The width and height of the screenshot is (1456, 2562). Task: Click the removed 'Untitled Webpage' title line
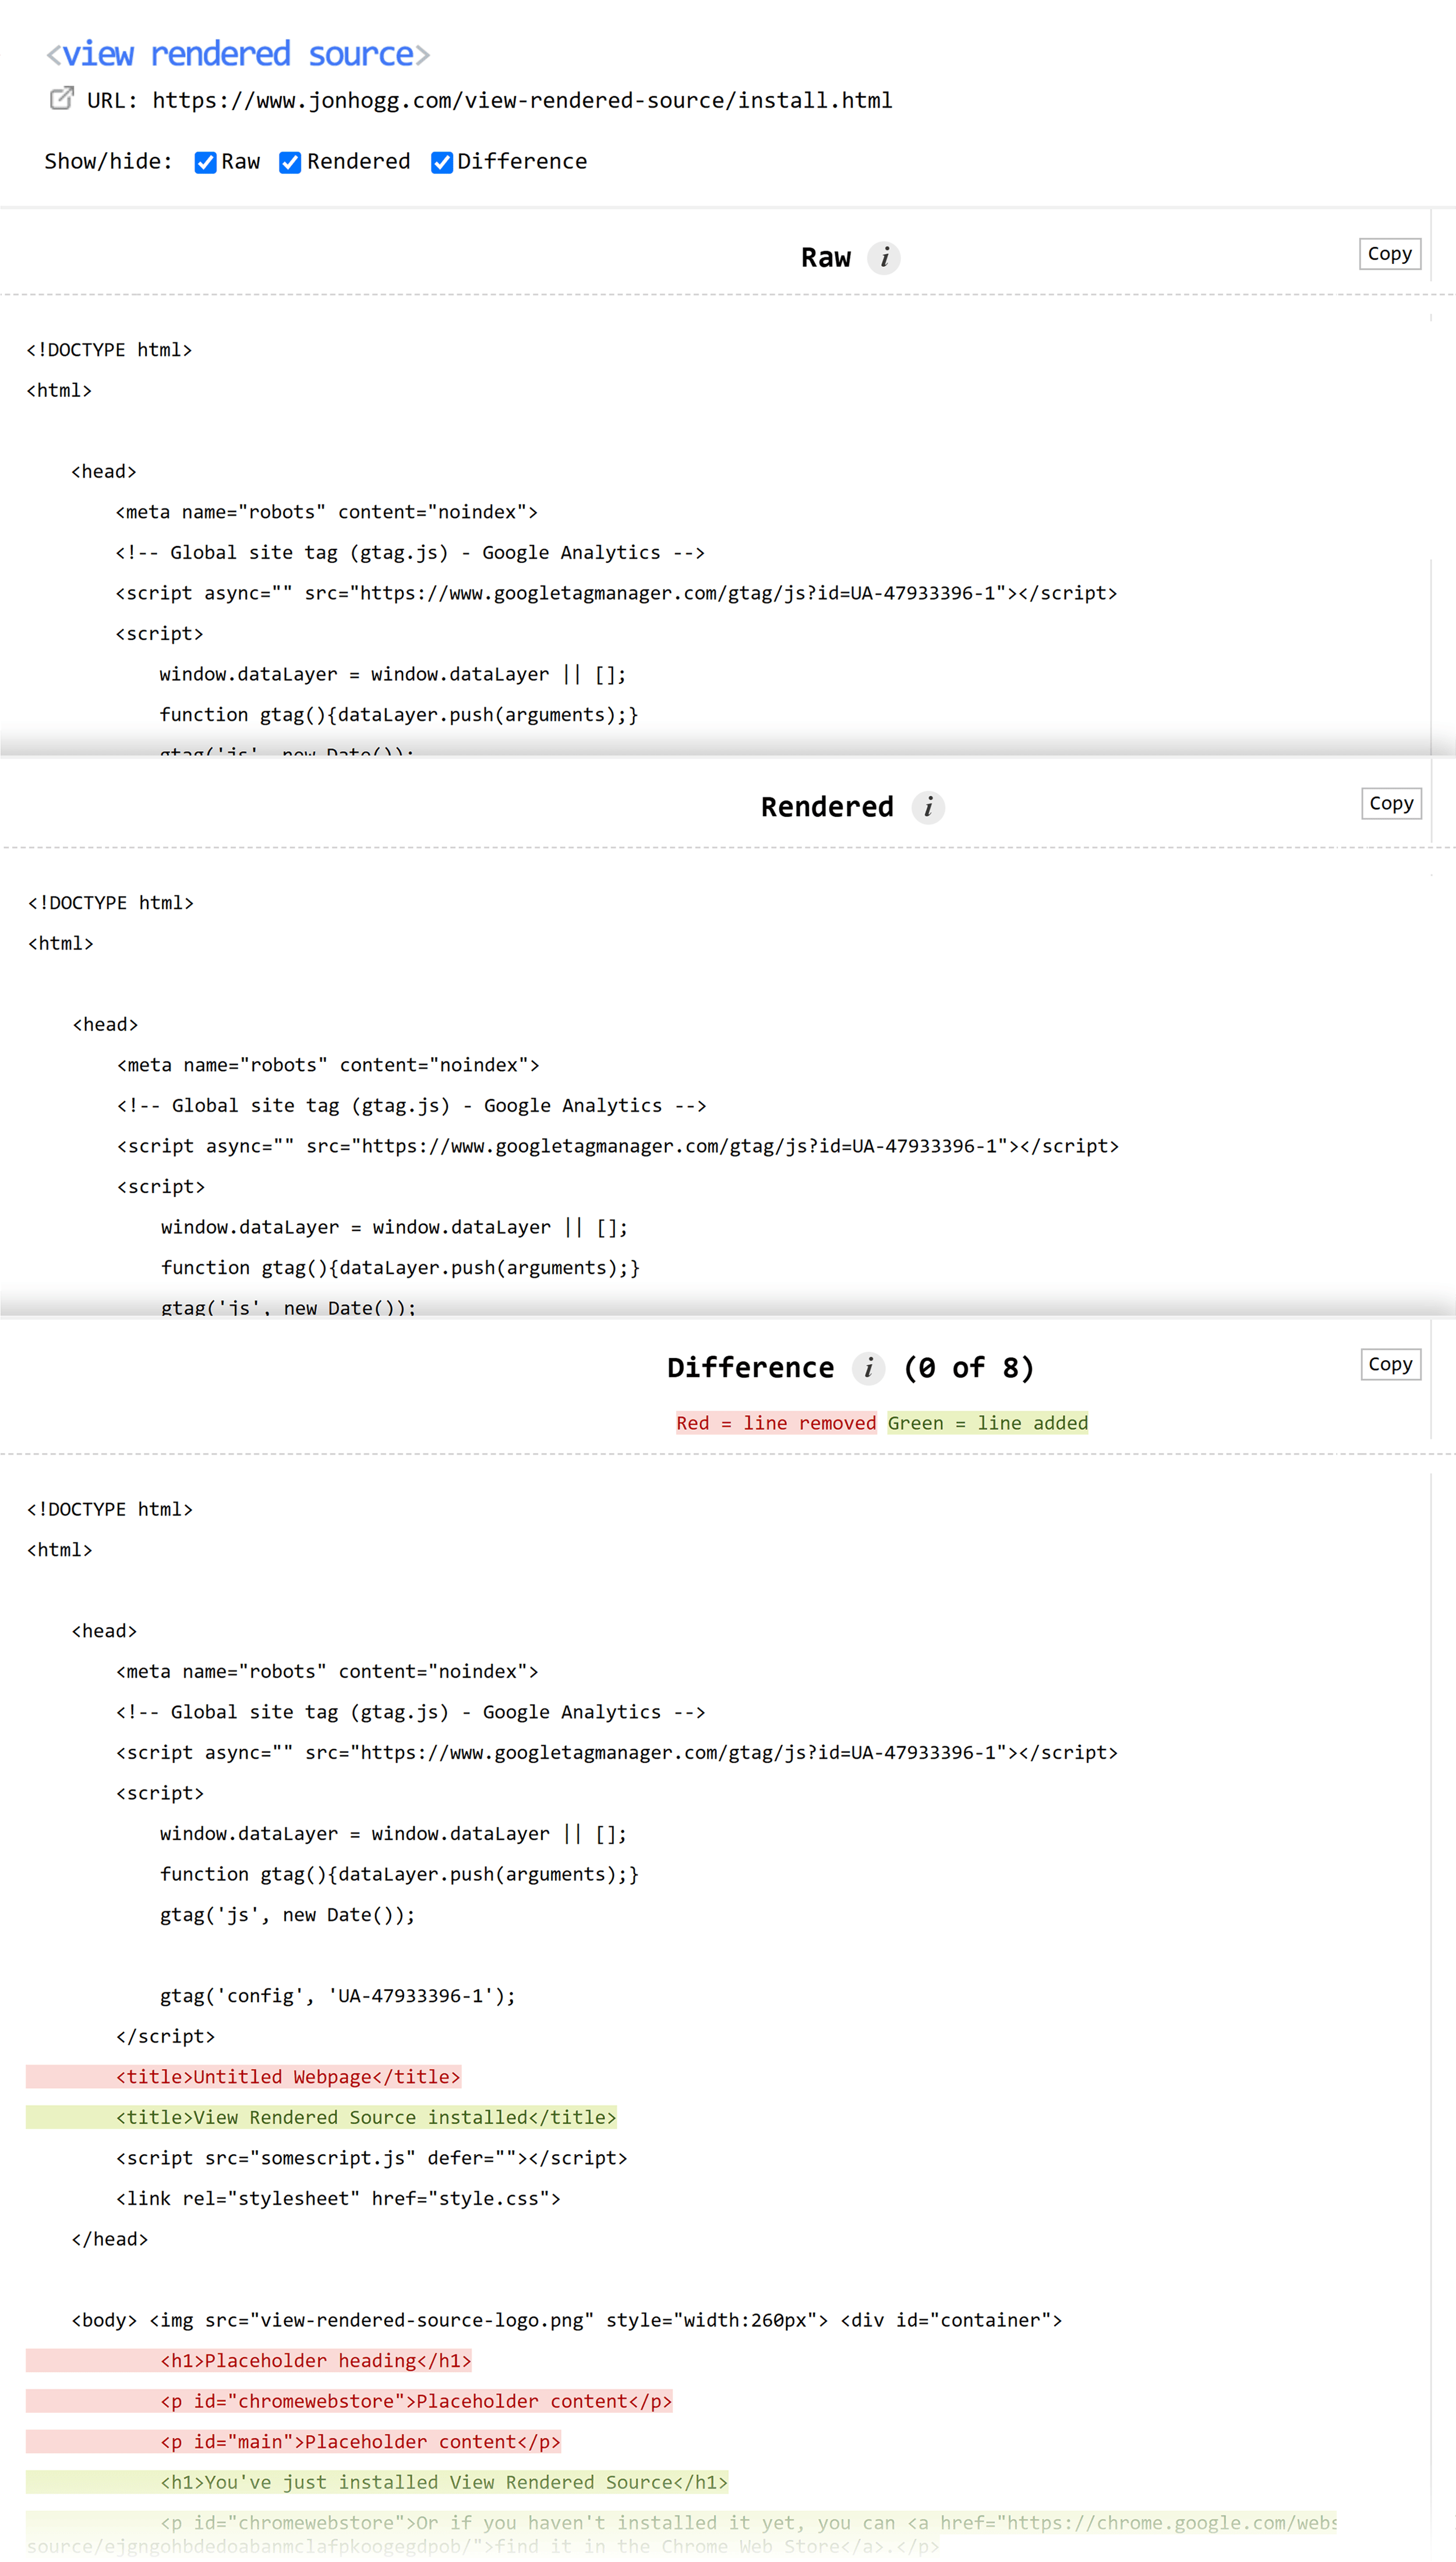pyautogui.click(x=243, y=2077)
